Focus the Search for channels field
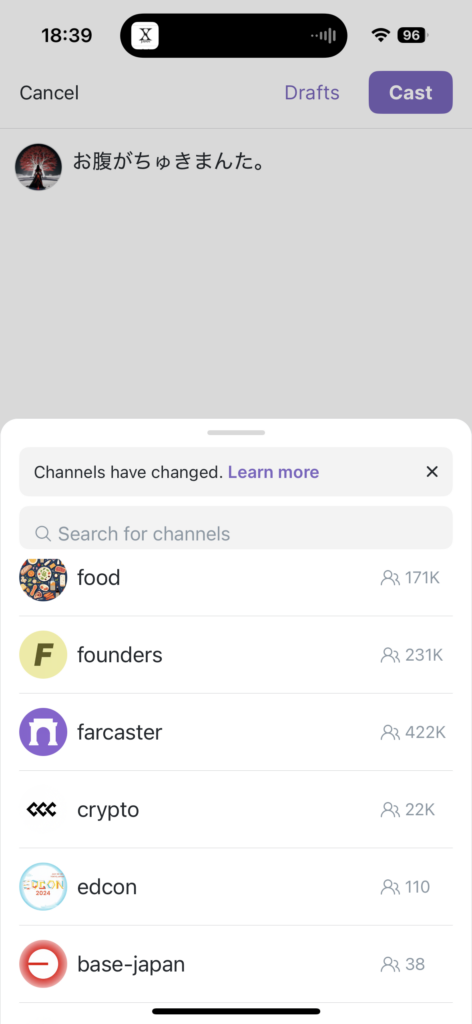The image size is (472, 1024). tap(236, 528)
